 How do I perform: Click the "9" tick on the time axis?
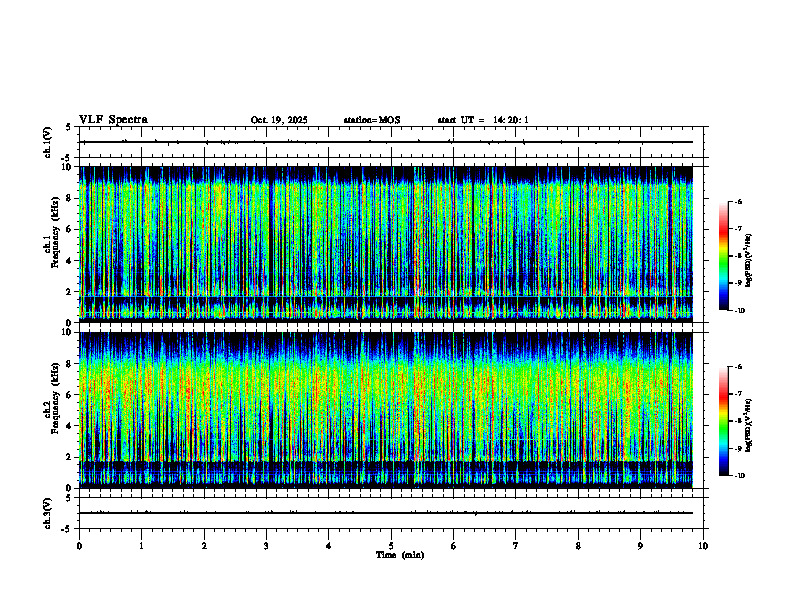coord(640,546)
